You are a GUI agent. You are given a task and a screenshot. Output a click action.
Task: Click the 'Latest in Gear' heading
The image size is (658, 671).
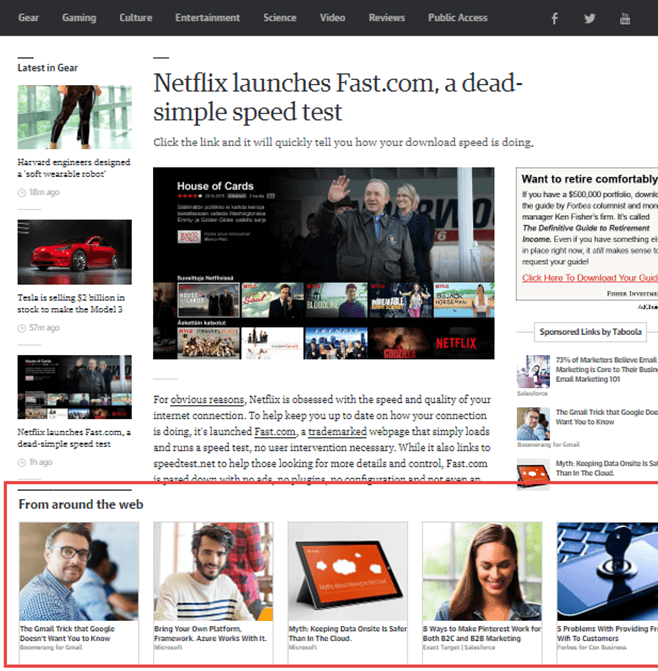click(x=47, y=68)
